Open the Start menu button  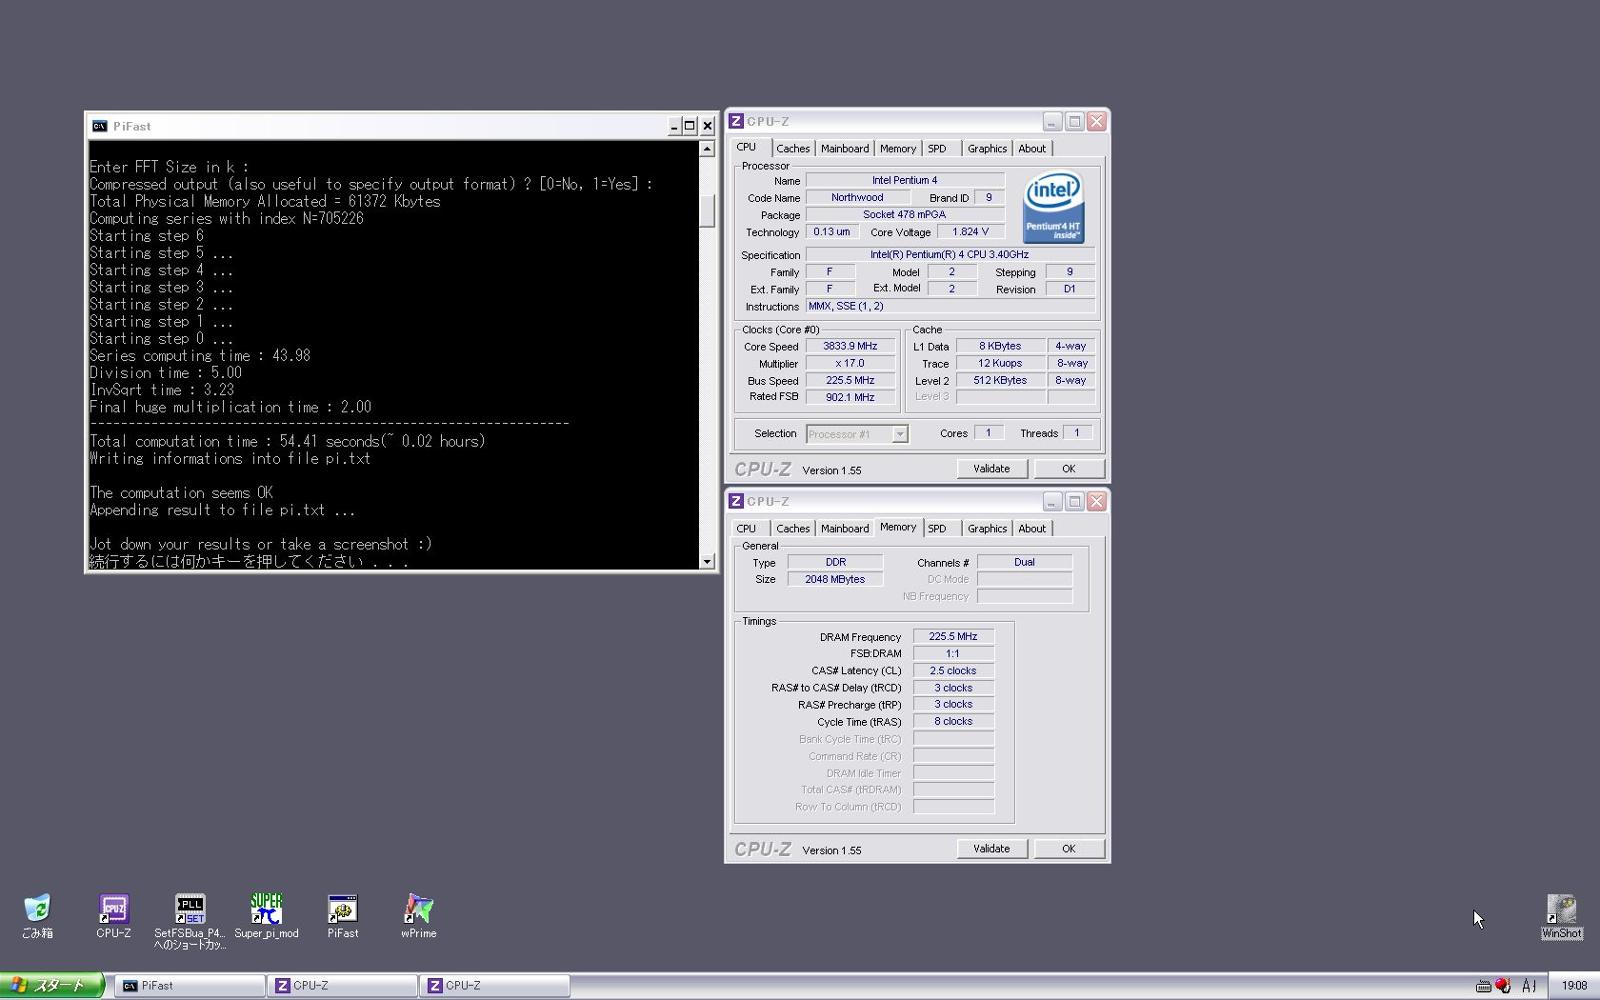coord(52,985)
